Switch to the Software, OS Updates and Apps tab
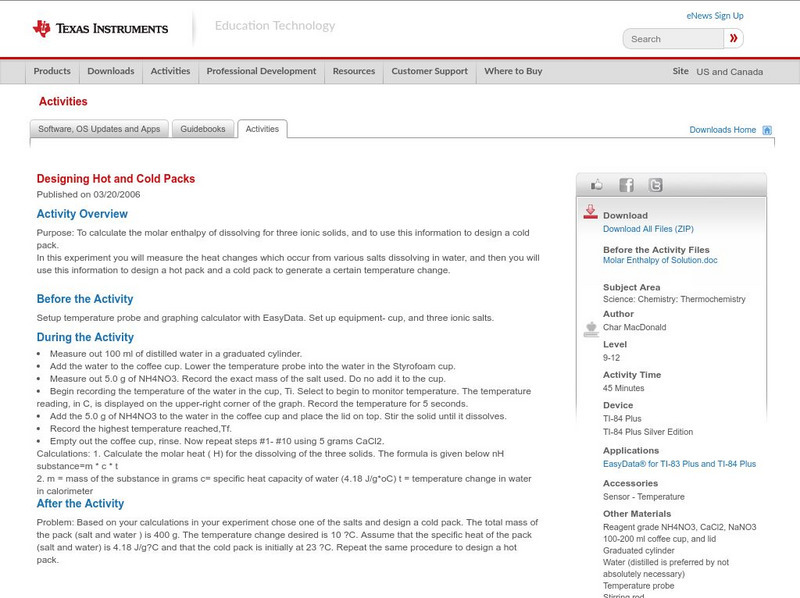The height and width of the screenshot is (598, 800). coord(98,129)
